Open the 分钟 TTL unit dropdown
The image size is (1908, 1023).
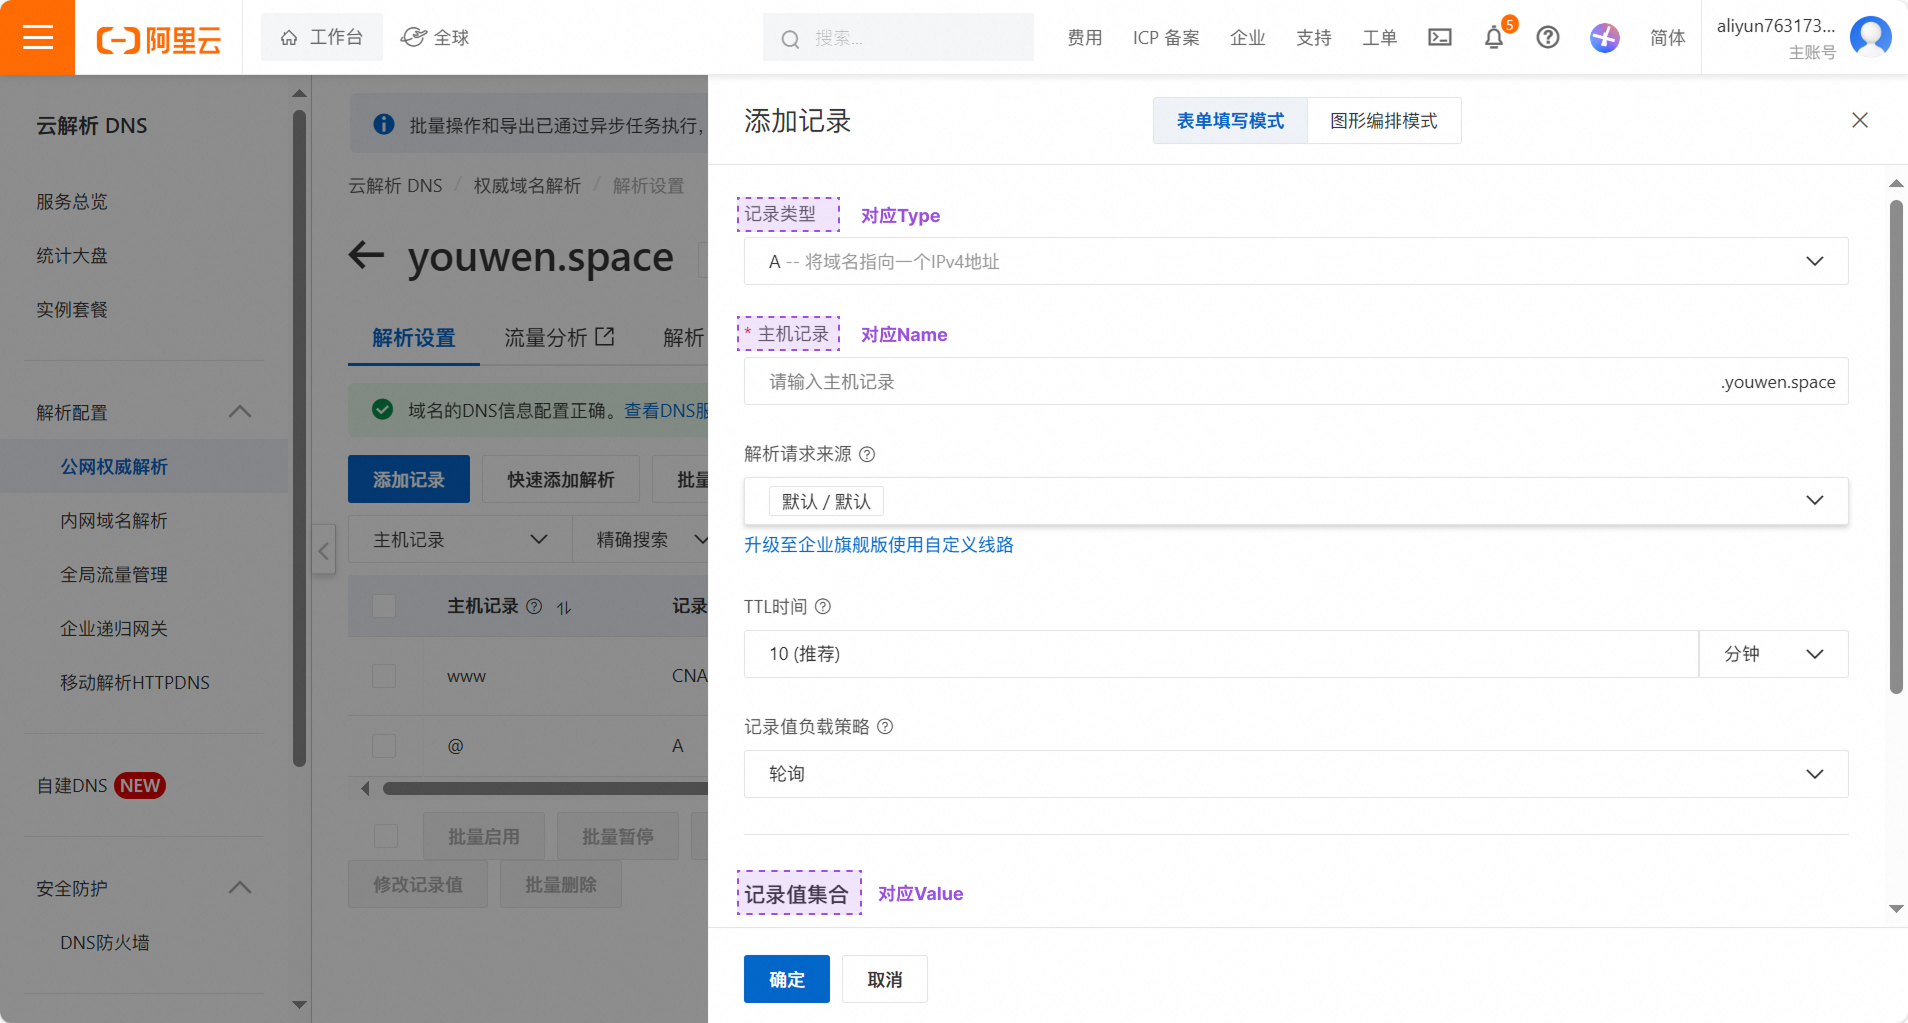(x=1774, y=654)
